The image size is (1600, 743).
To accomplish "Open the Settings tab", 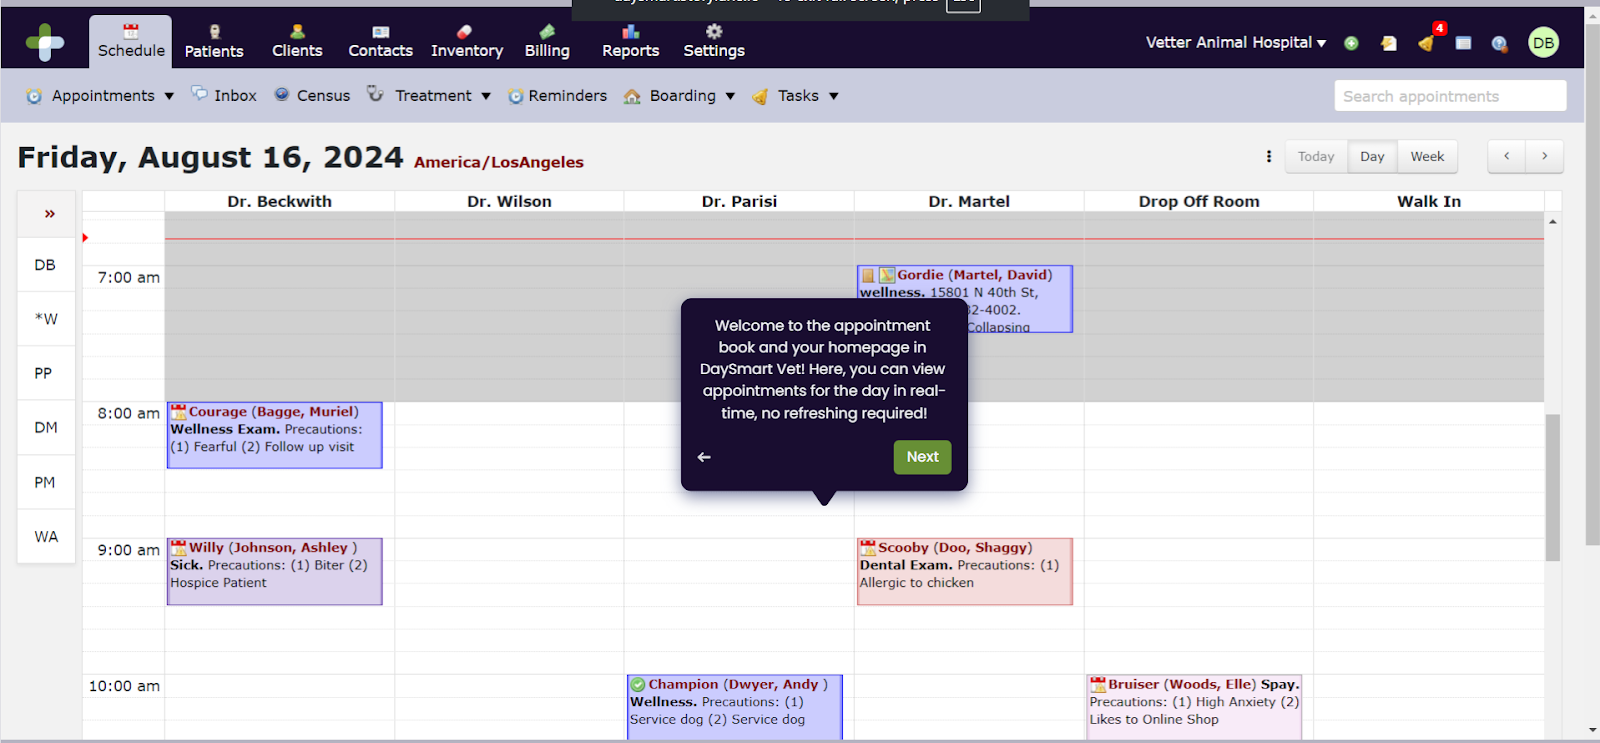I will (714, 41).
